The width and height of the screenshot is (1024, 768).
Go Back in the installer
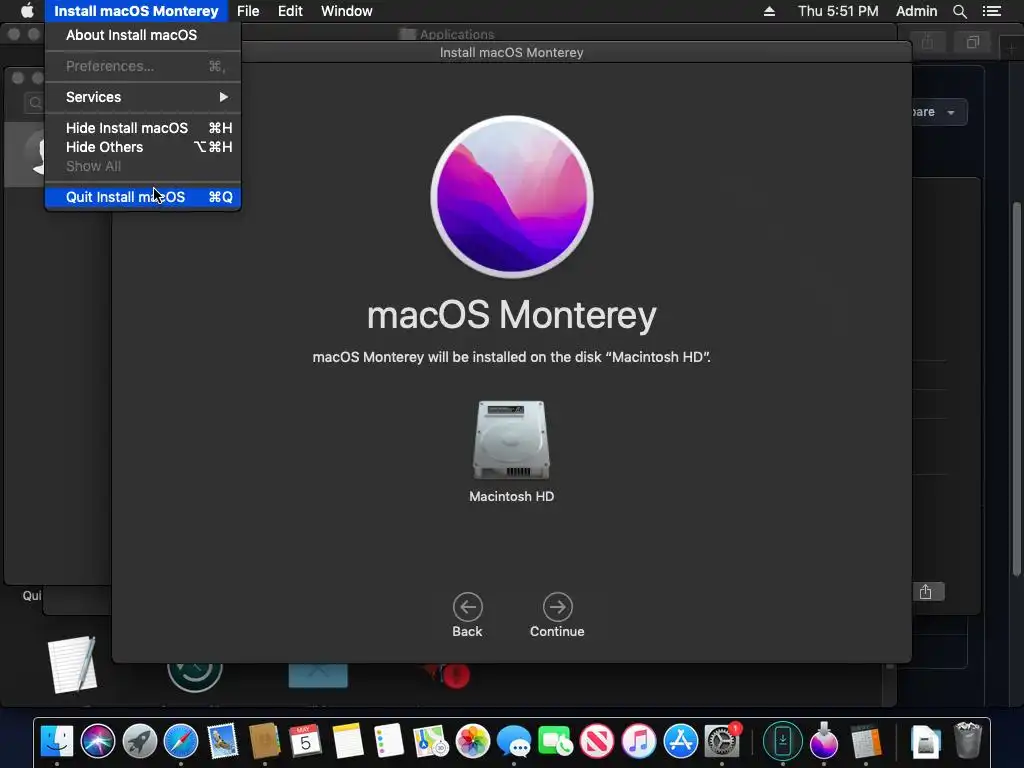[x=468, y=615]
